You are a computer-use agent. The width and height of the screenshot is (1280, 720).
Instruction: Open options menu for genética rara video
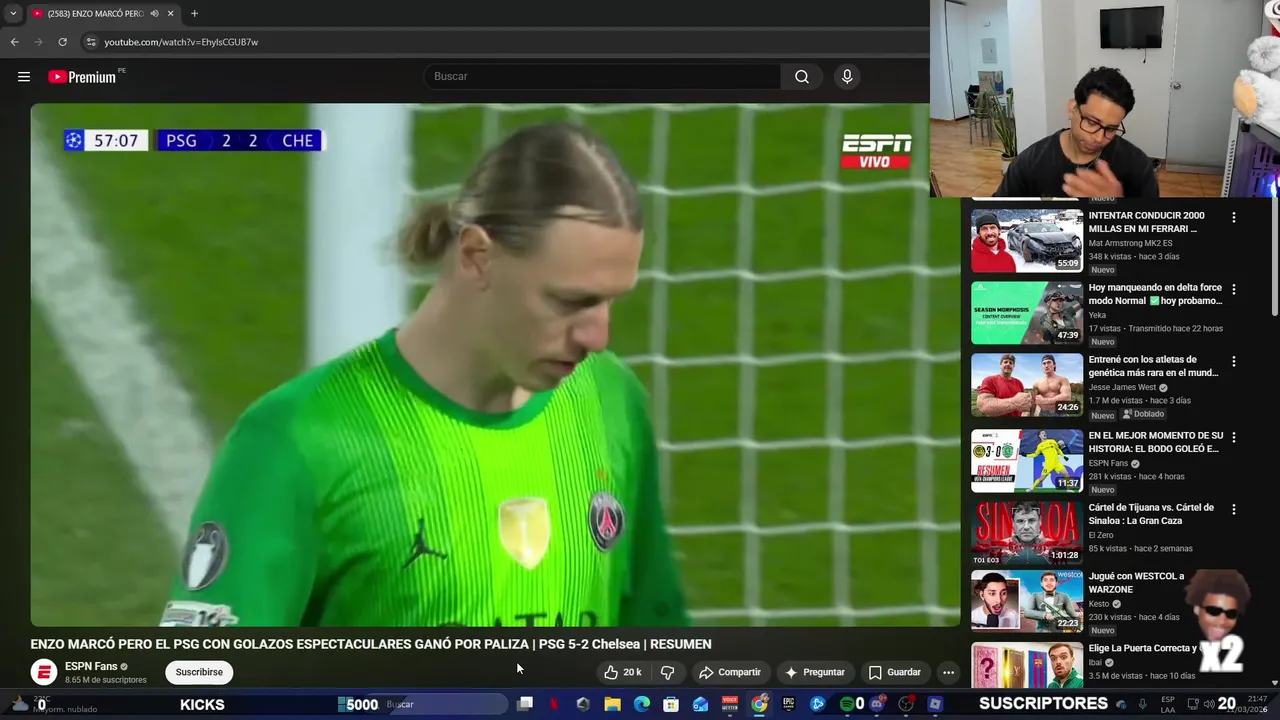coord(1234,361)
